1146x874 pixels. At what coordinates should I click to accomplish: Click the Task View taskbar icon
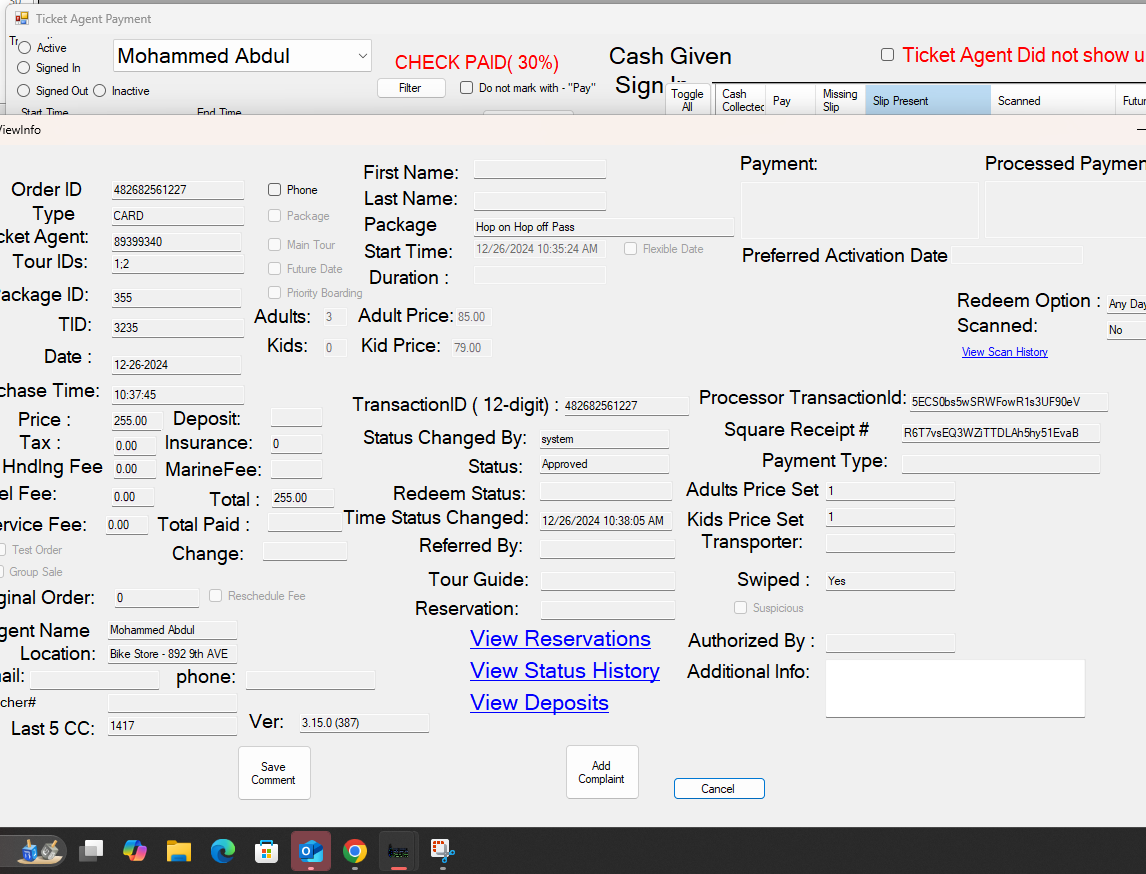[91, 851]
